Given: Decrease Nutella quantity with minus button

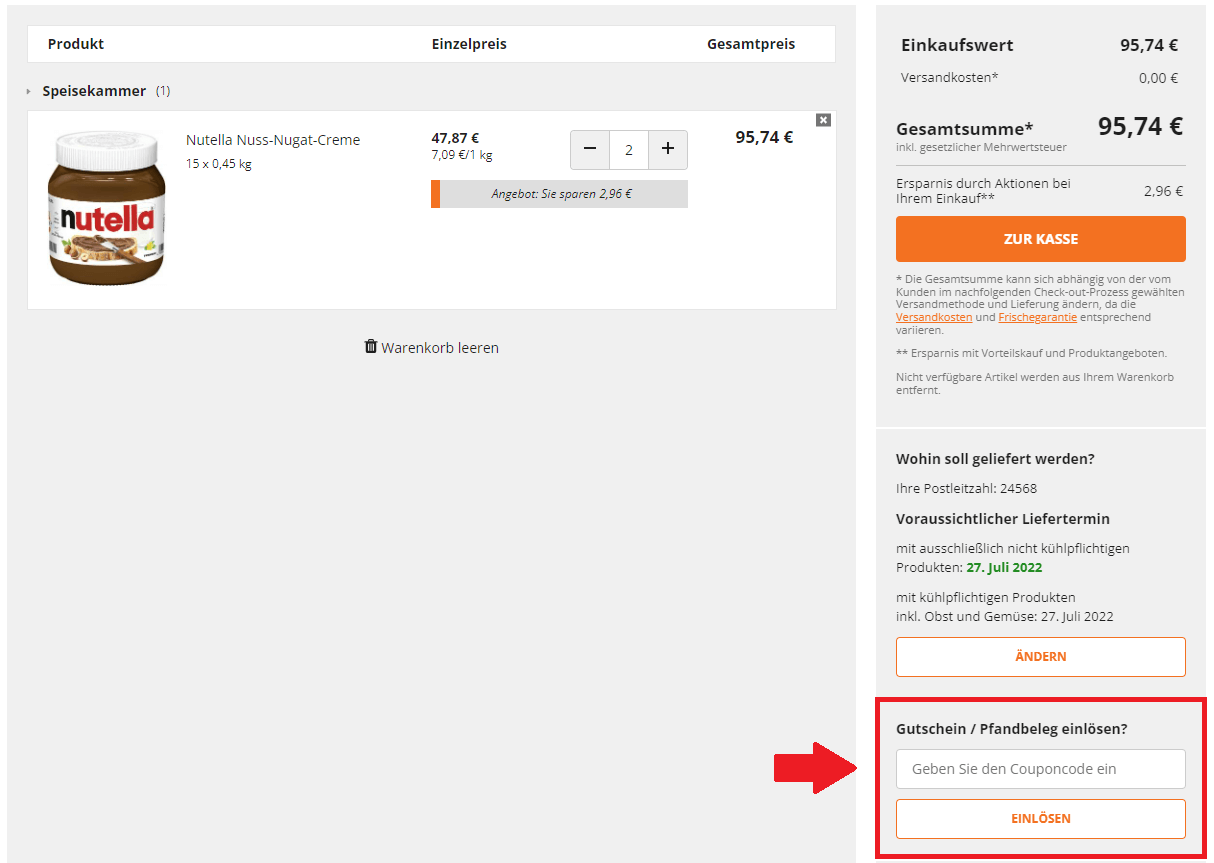Looking at the screenshot, I should click(590, 150).
